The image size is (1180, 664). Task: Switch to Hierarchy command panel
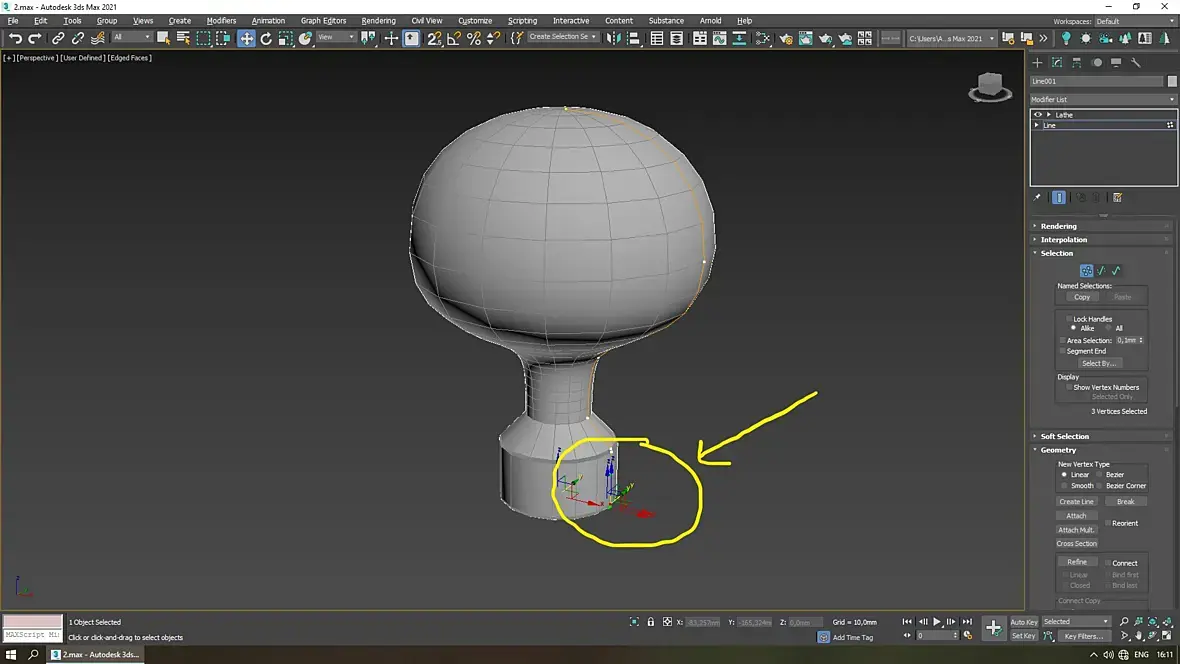[1077, 62]
